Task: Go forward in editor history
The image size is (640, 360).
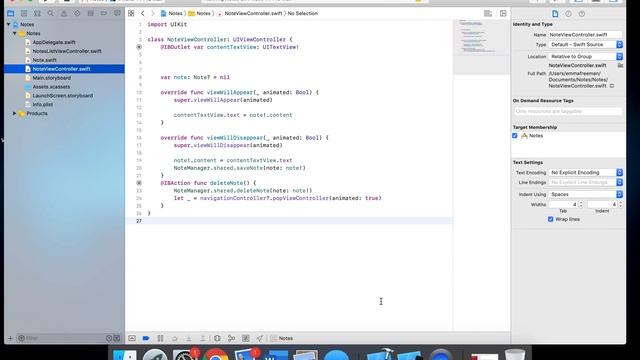Action: [153, 13]
